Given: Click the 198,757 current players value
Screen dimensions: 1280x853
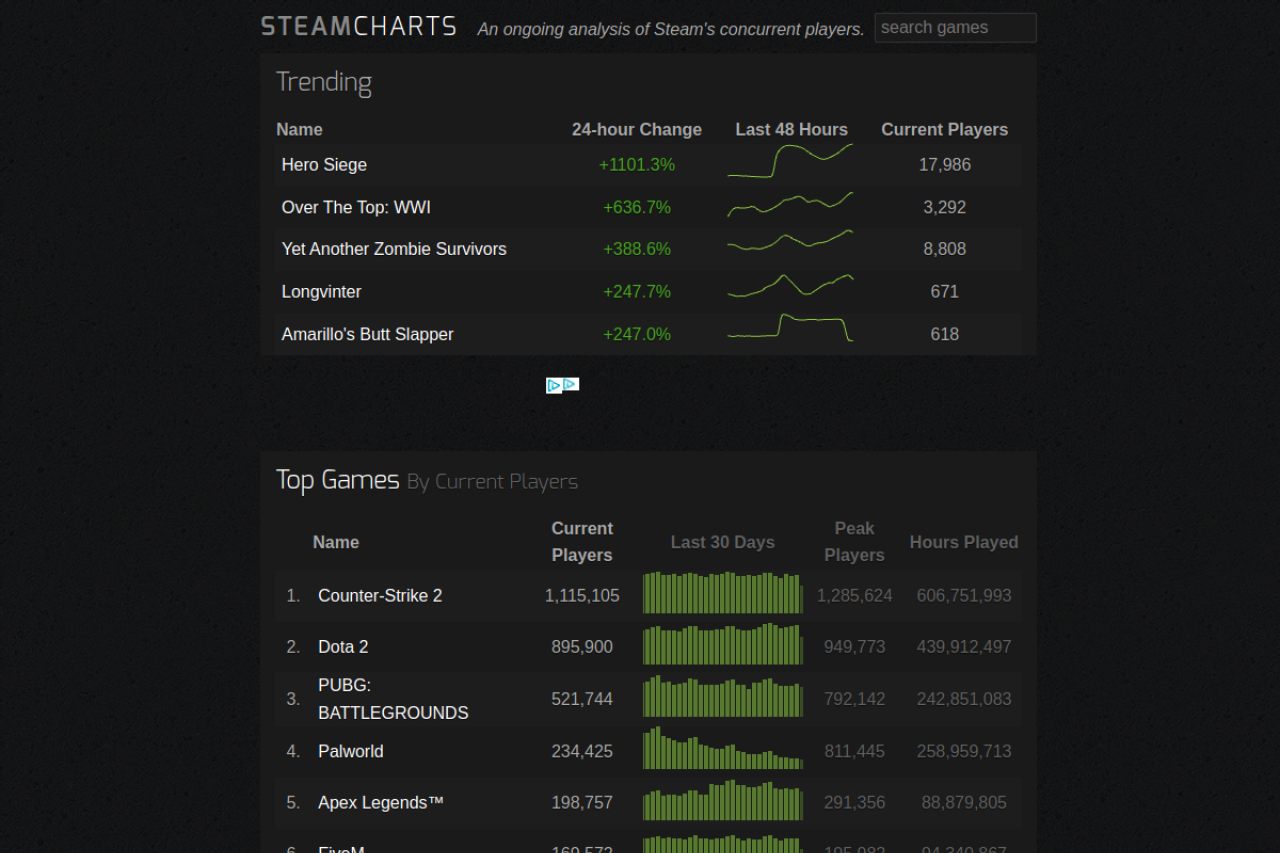Looking at the screenshot, I should pos(582,802).
